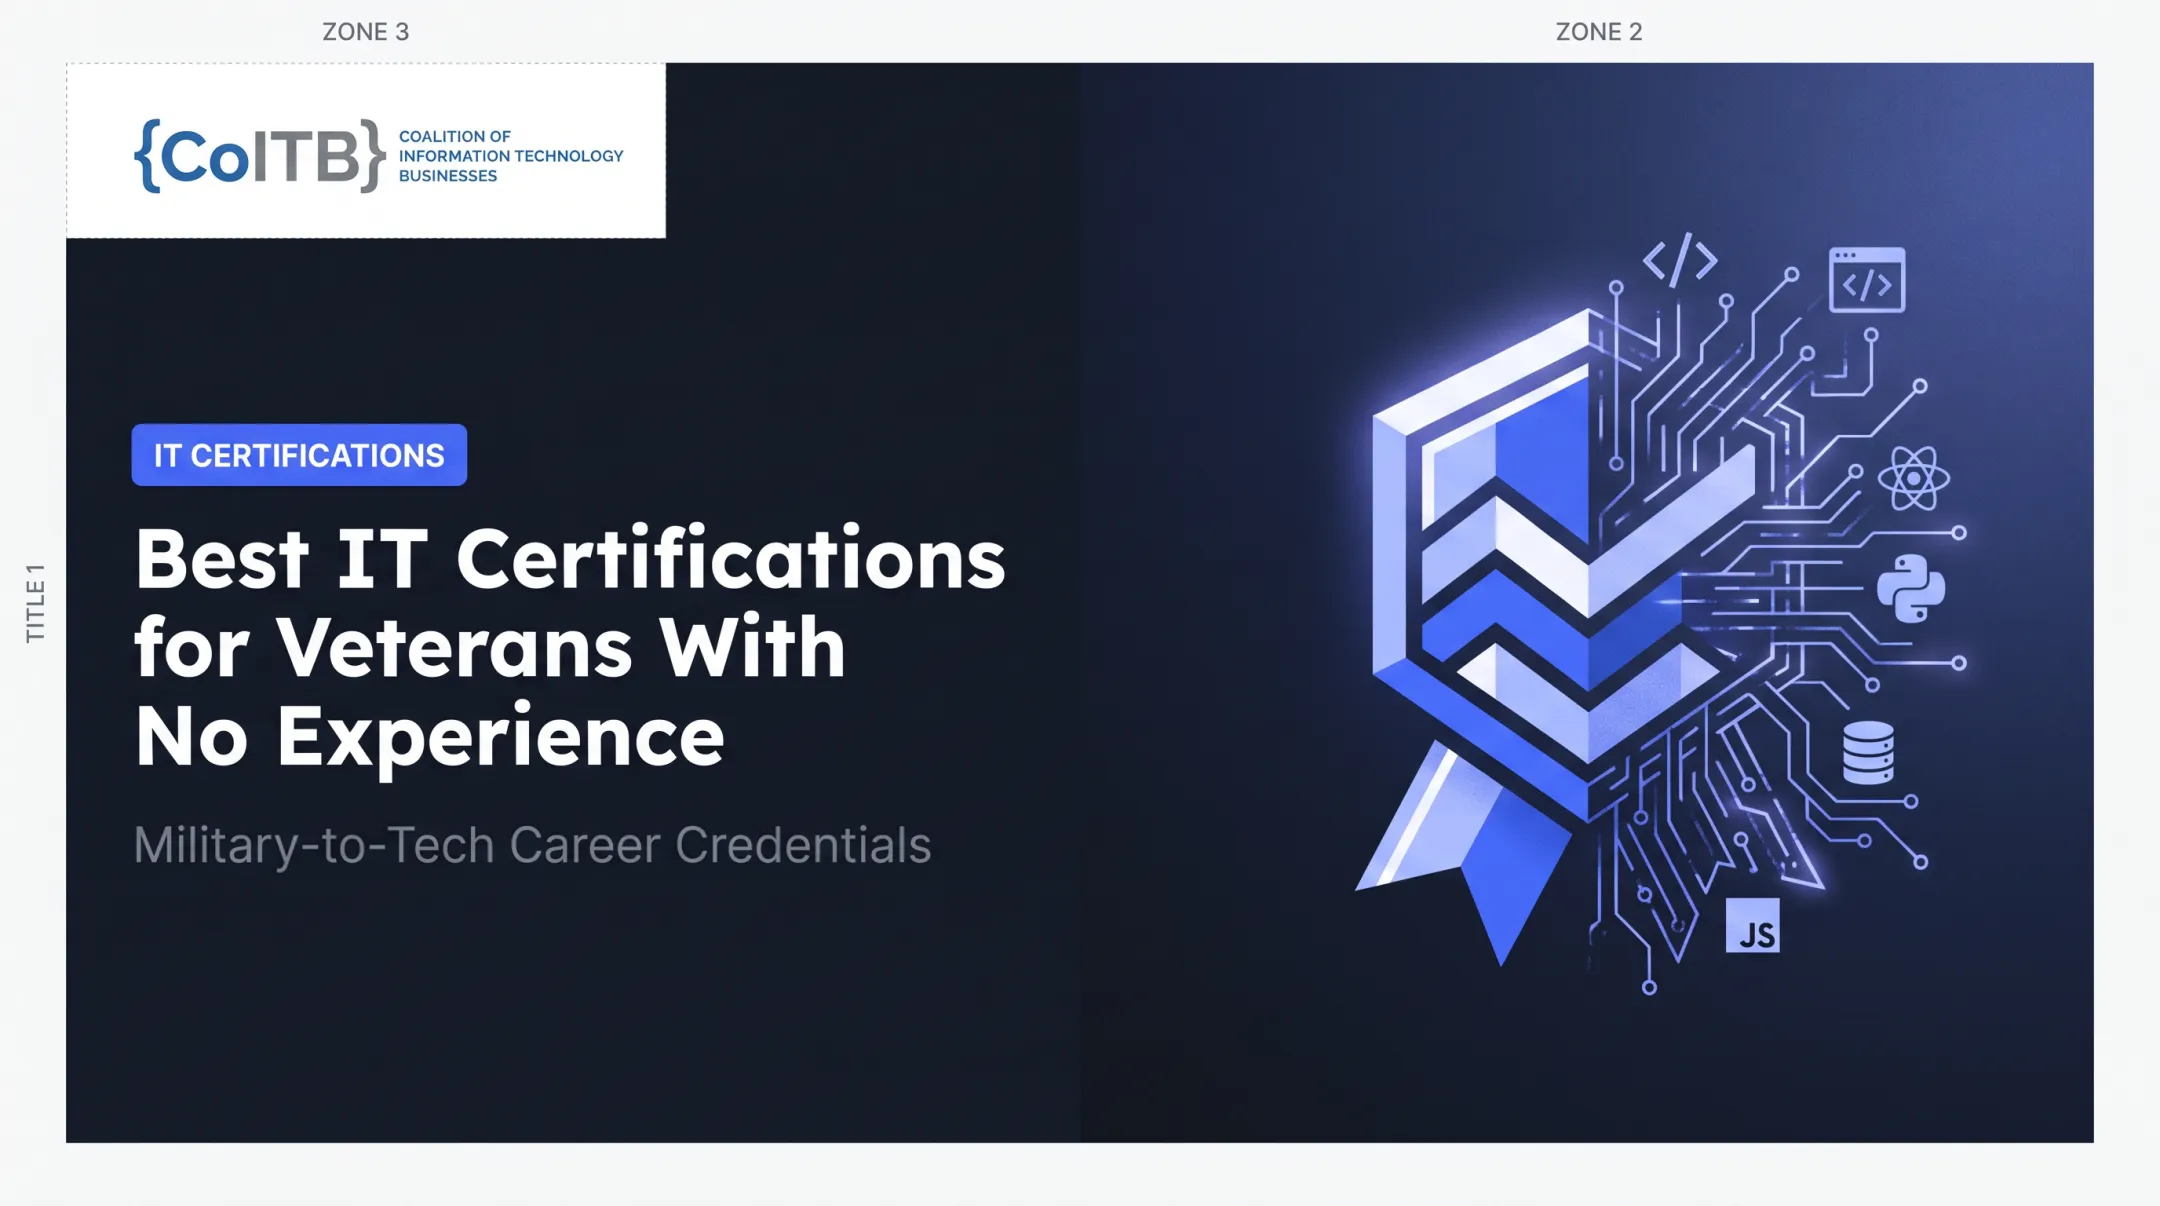Click the JS icon in the illustration
The image size is (2160, 1206).
pyautogui.click(x=1752, y=925)
